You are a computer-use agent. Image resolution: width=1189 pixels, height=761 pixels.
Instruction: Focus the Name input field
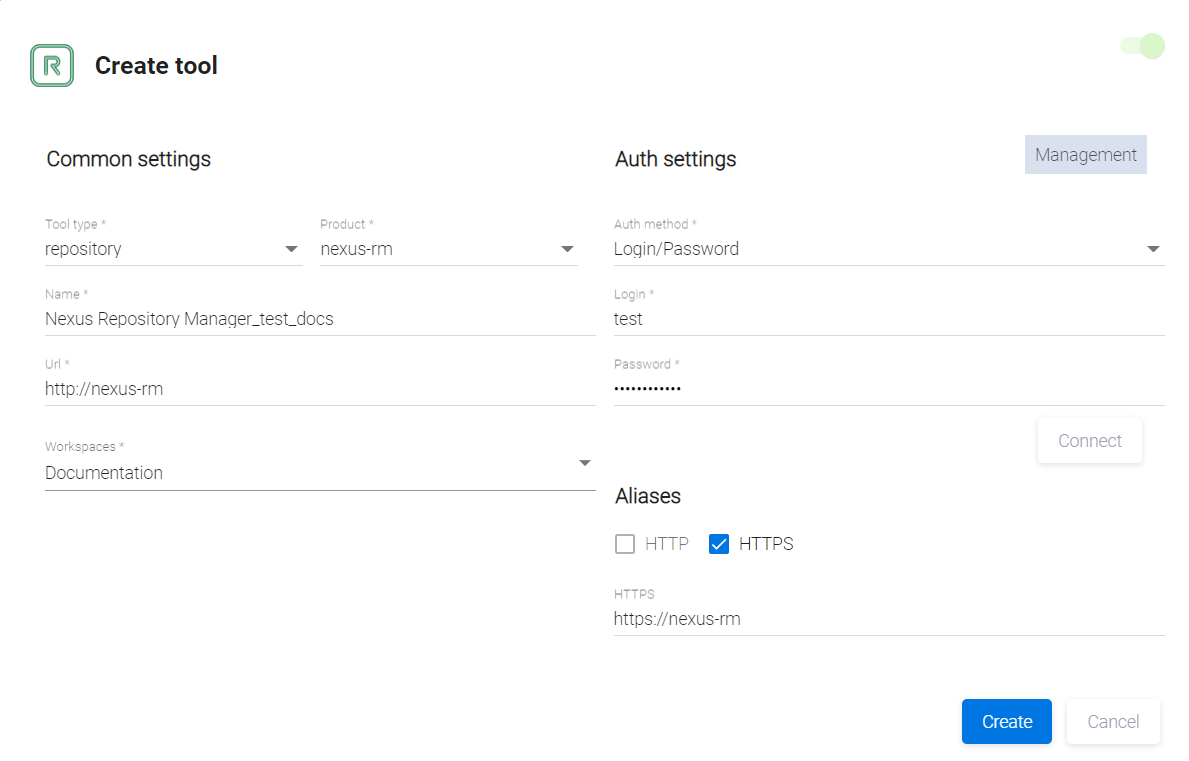320,319
